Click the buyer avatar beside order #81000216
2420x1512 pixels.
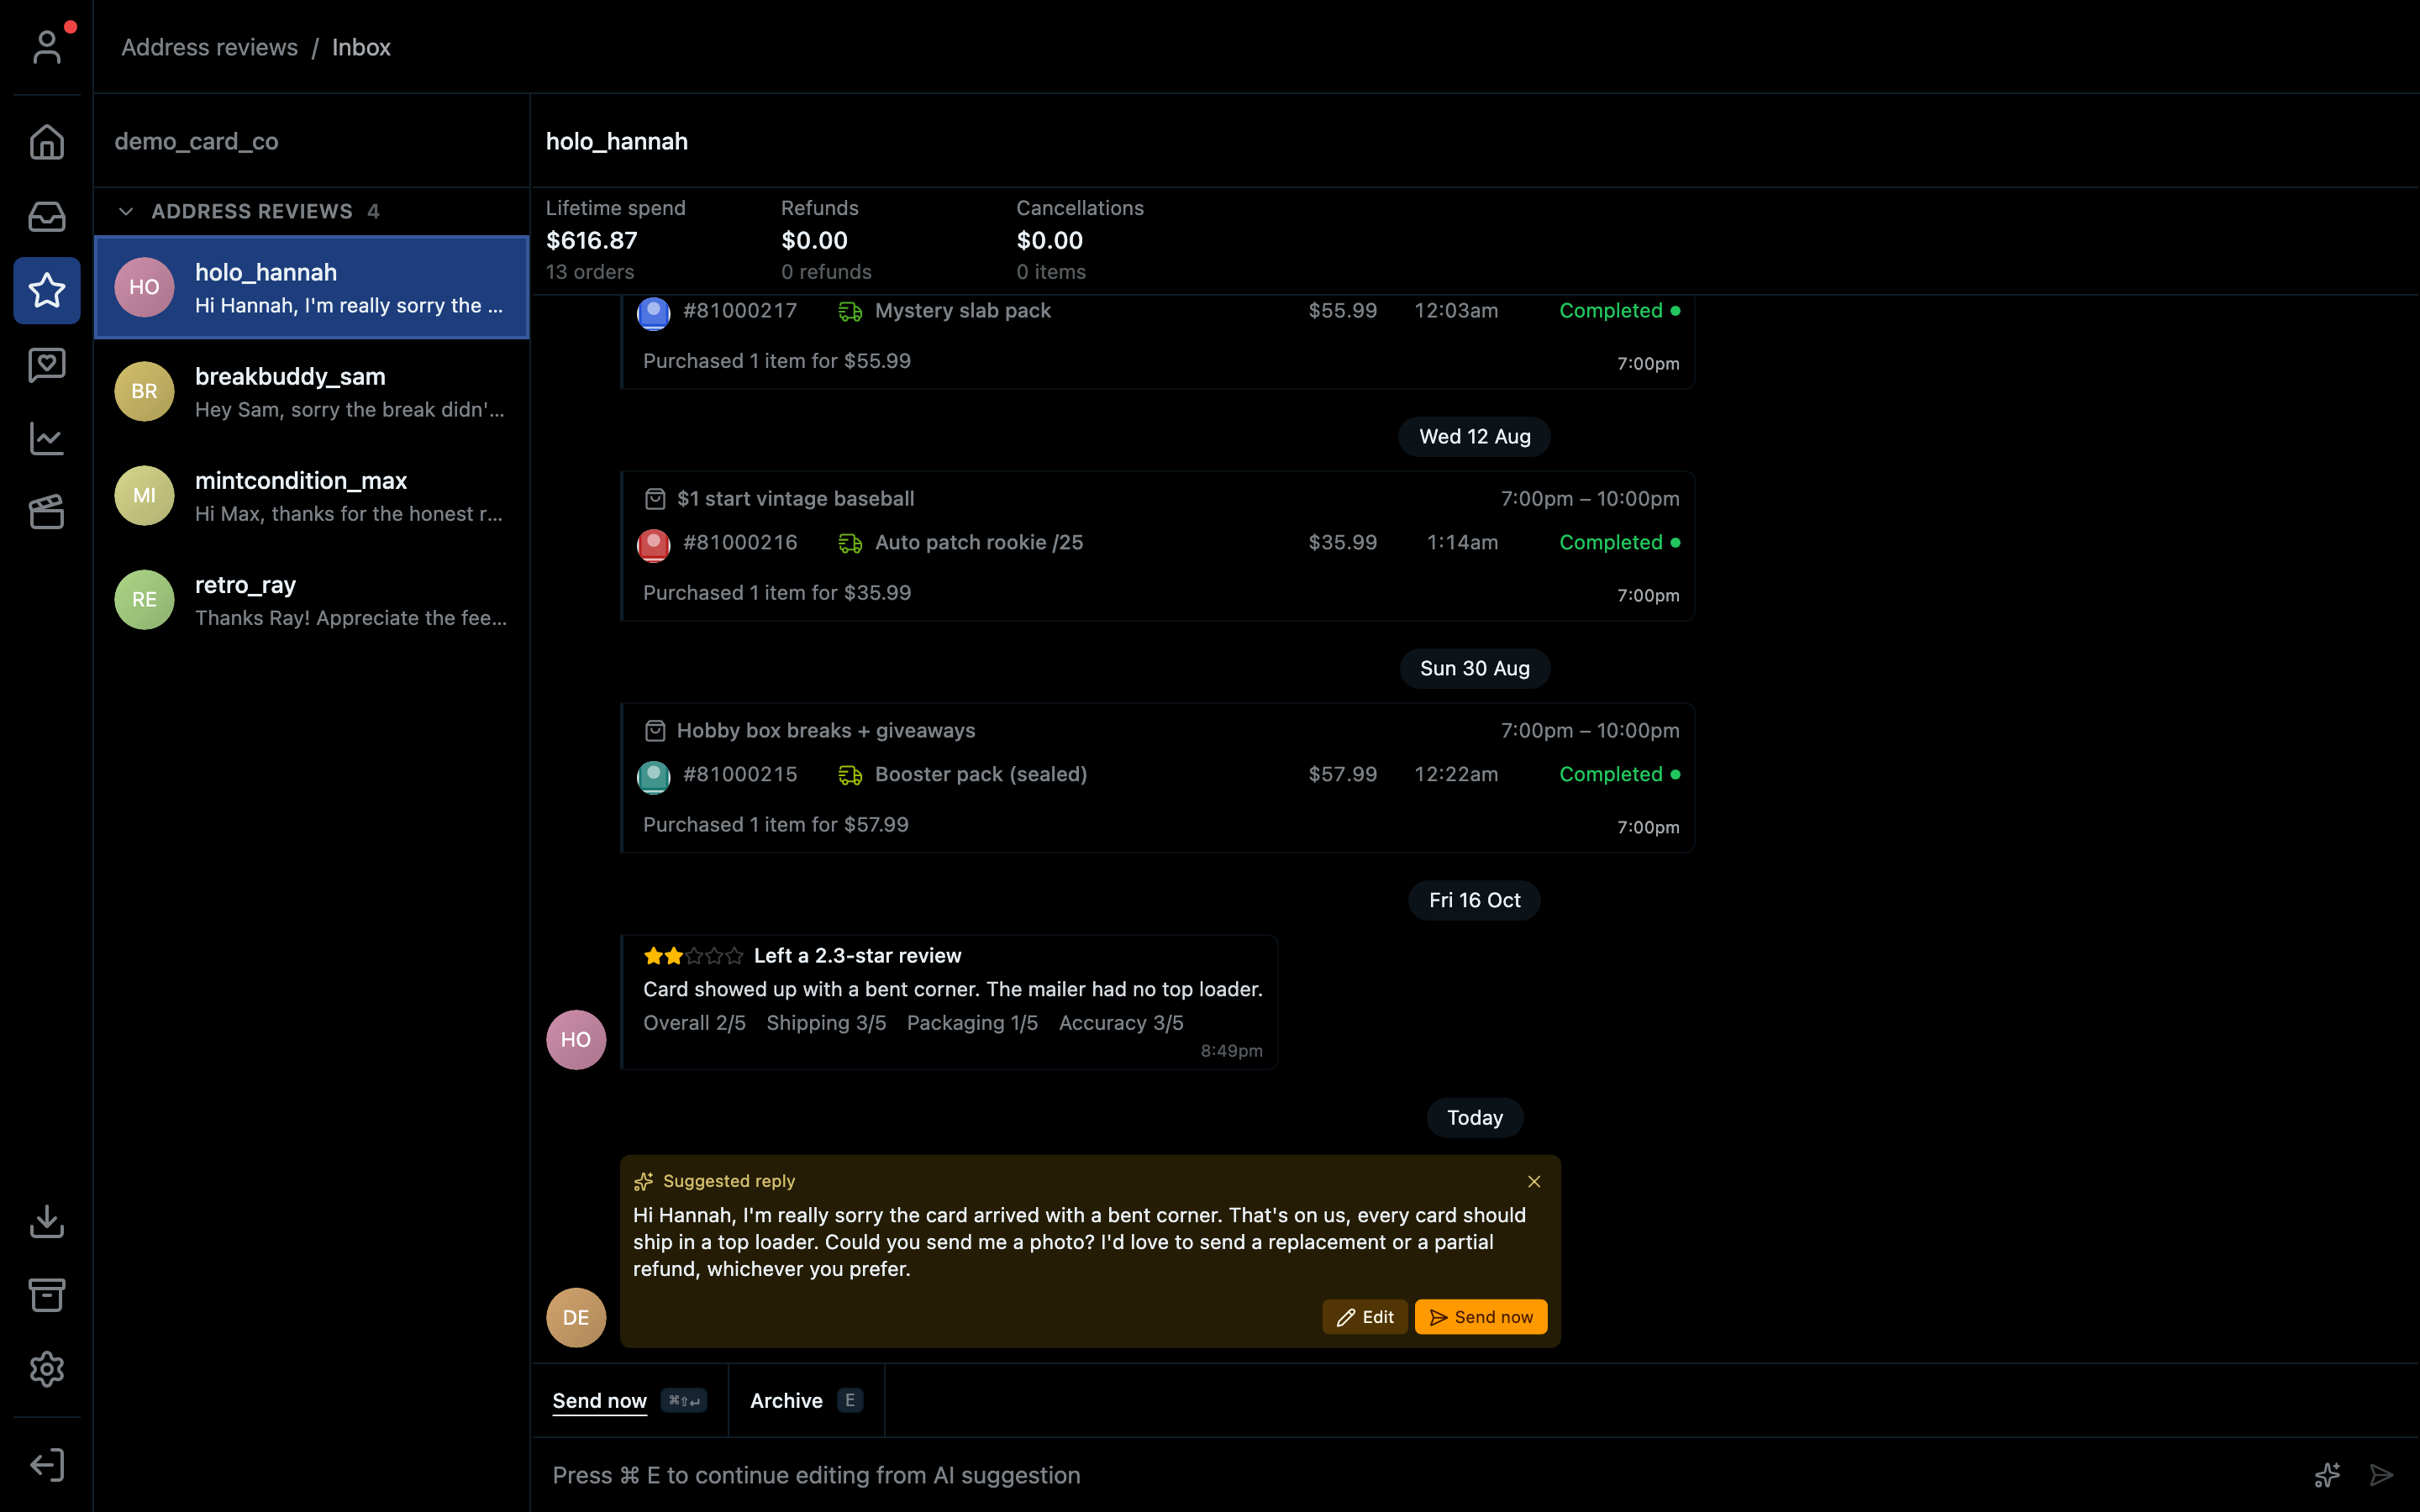[654, 545]
